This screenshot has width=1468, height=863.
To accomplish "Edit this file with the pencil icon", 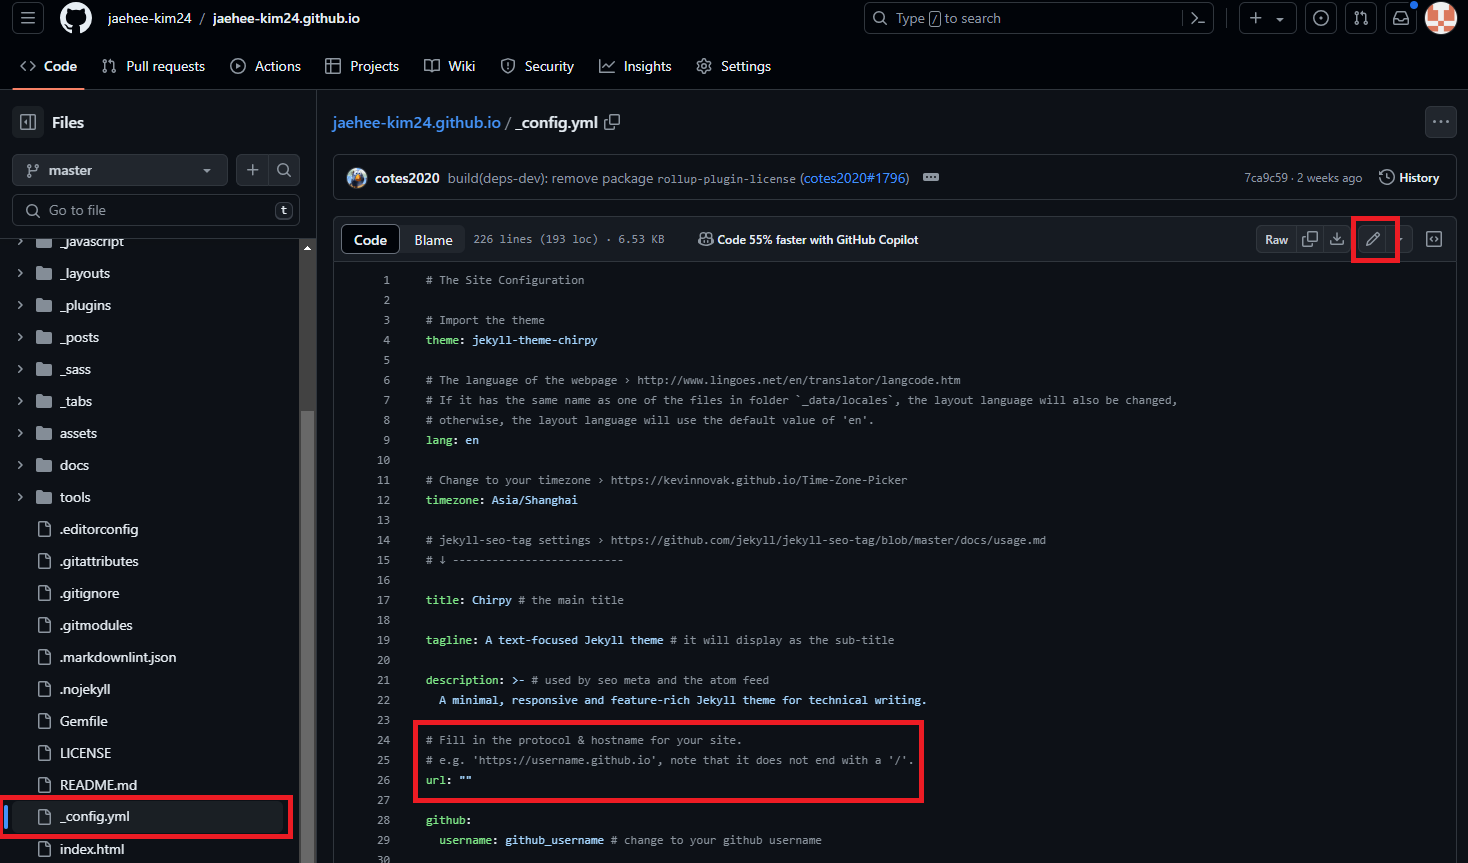I will coord(1373,239).
